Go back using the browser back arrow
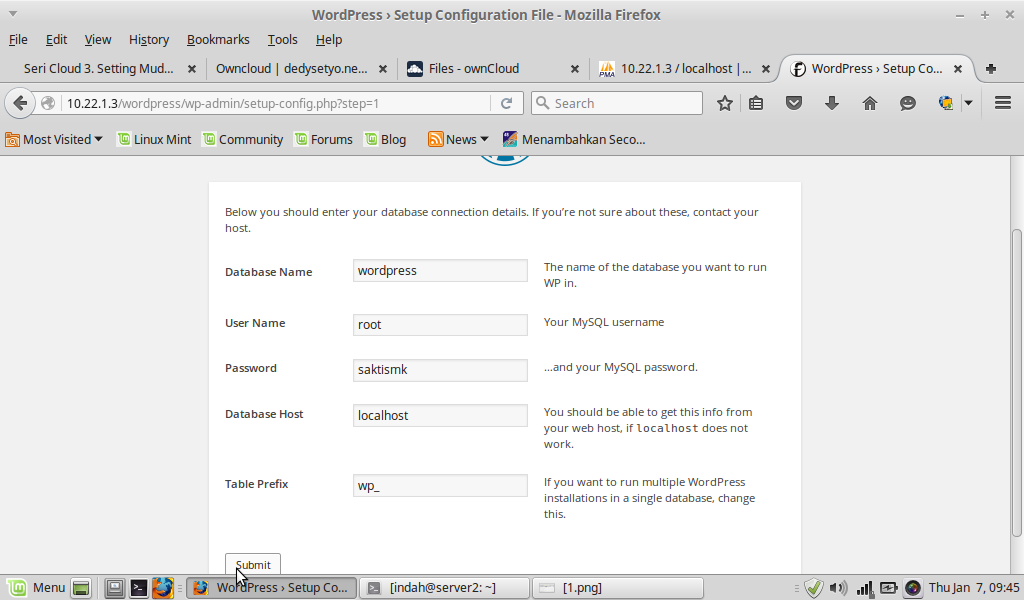The image size is (1024, 600). pyautogui.click(x=20, y=103)
